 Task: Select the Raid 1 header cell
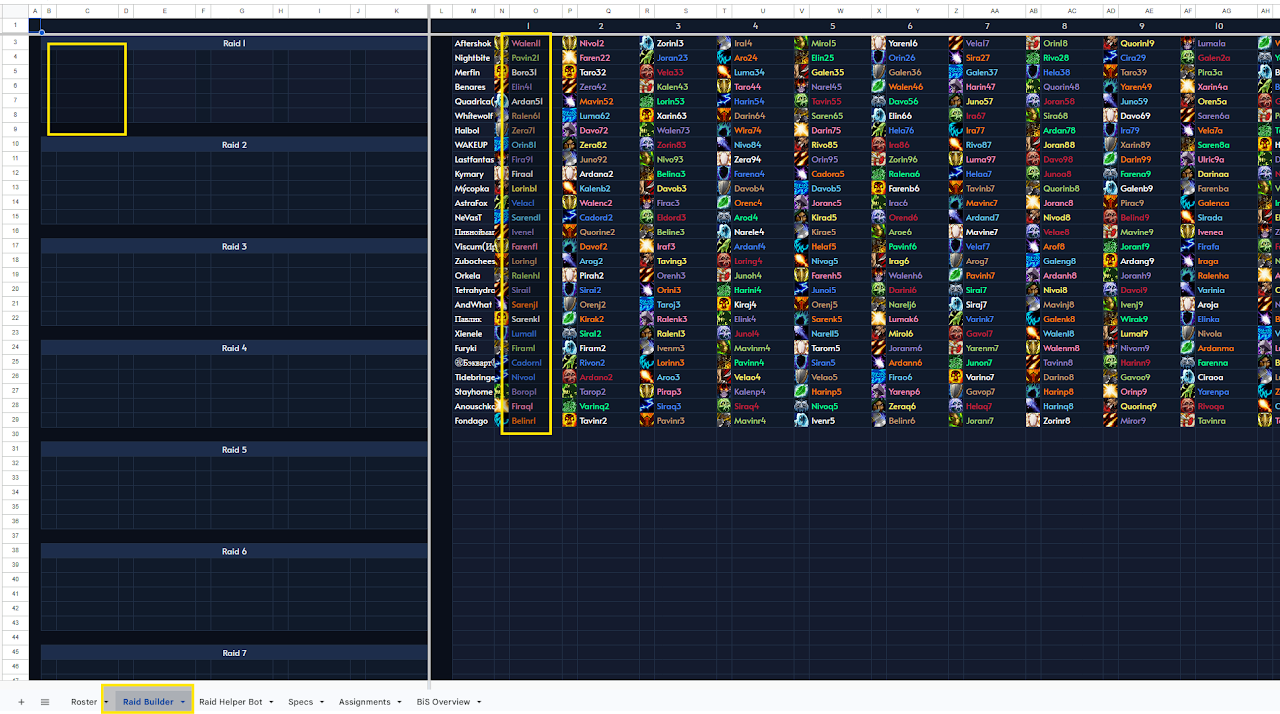coord(234,43)
